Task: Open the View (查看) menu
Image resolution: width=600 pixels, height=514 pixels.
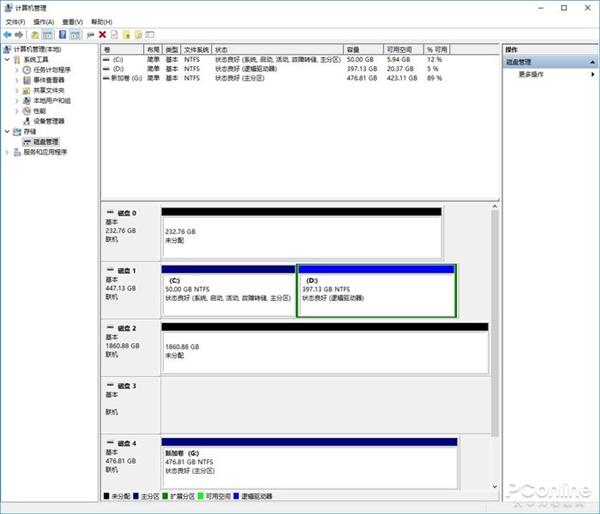Action: [x=72, y=21]
